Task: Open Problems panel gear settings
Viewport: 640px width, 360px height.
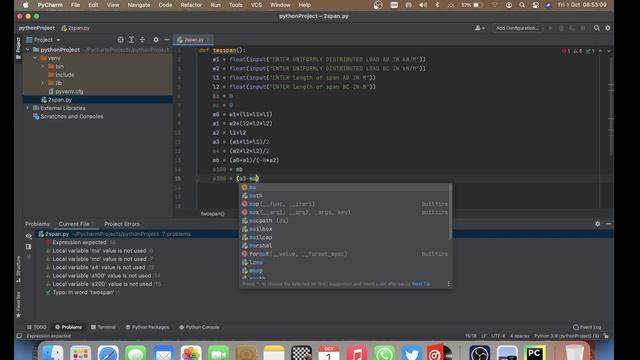Action: (x=598, y=224)
